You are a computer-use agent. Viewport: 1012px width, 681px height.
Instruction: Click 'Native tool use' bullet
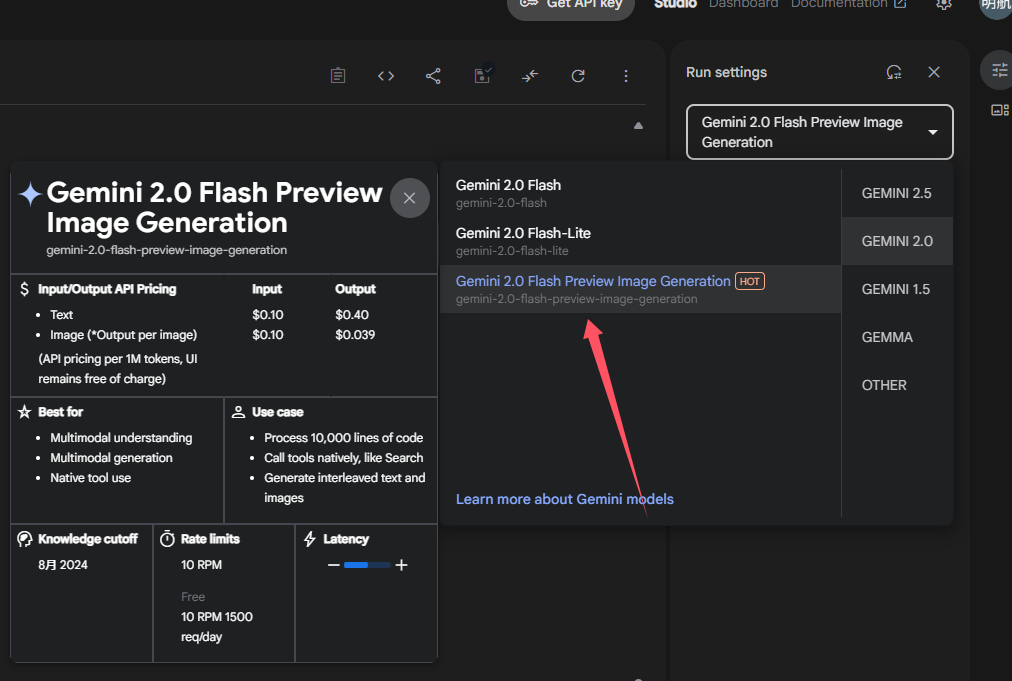[x=90, y=478]
